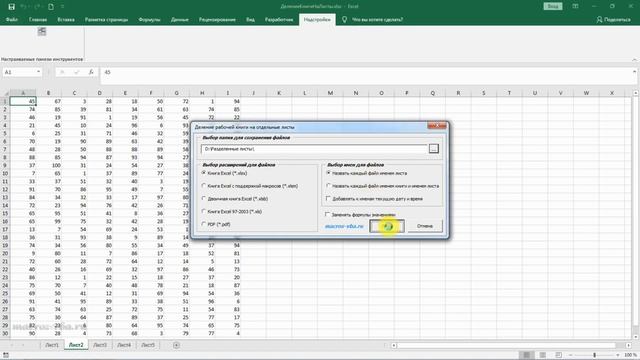Open the Главная tab
The image size is (640, 360).
point(38,19)
